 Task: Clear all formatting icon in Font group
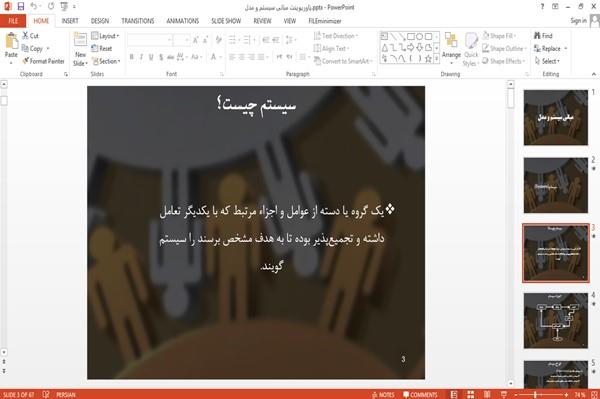(218, 39)
